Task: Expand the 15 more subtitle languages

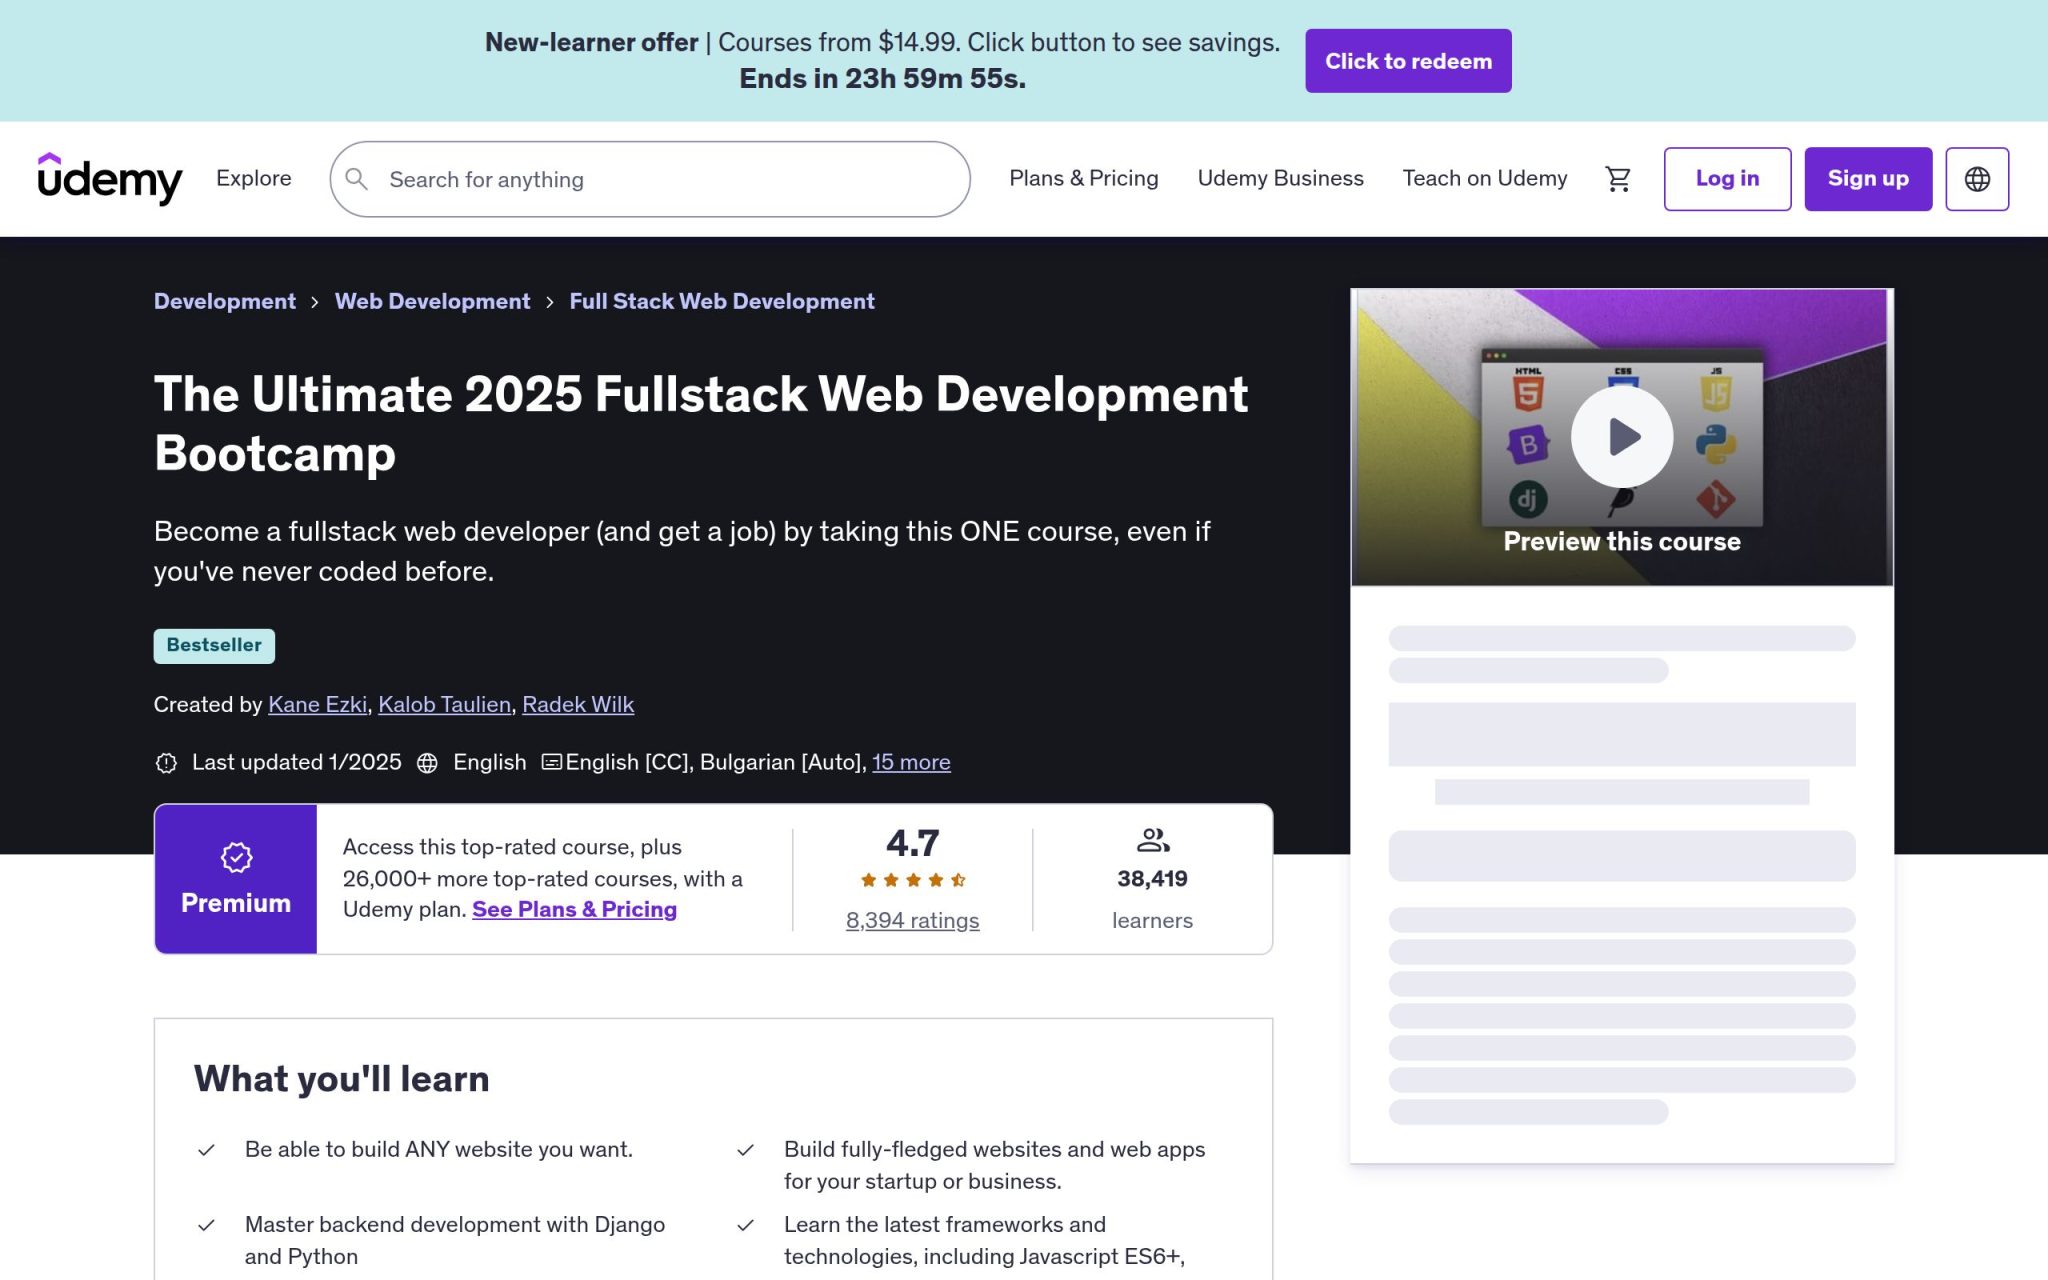Action: pyautogui.click(x=911, y=762)
